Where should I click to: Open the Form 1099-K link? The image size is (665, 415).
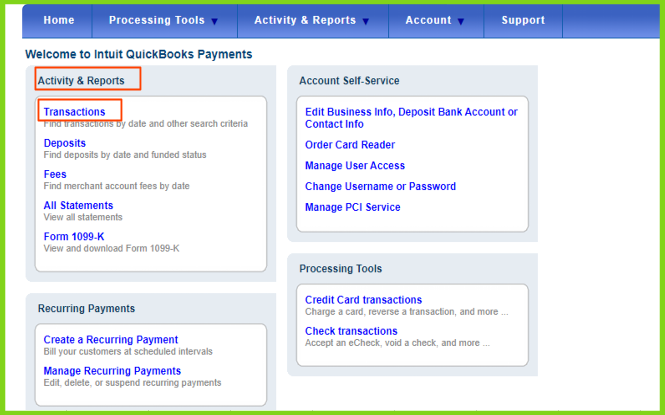tap(74, 237)
